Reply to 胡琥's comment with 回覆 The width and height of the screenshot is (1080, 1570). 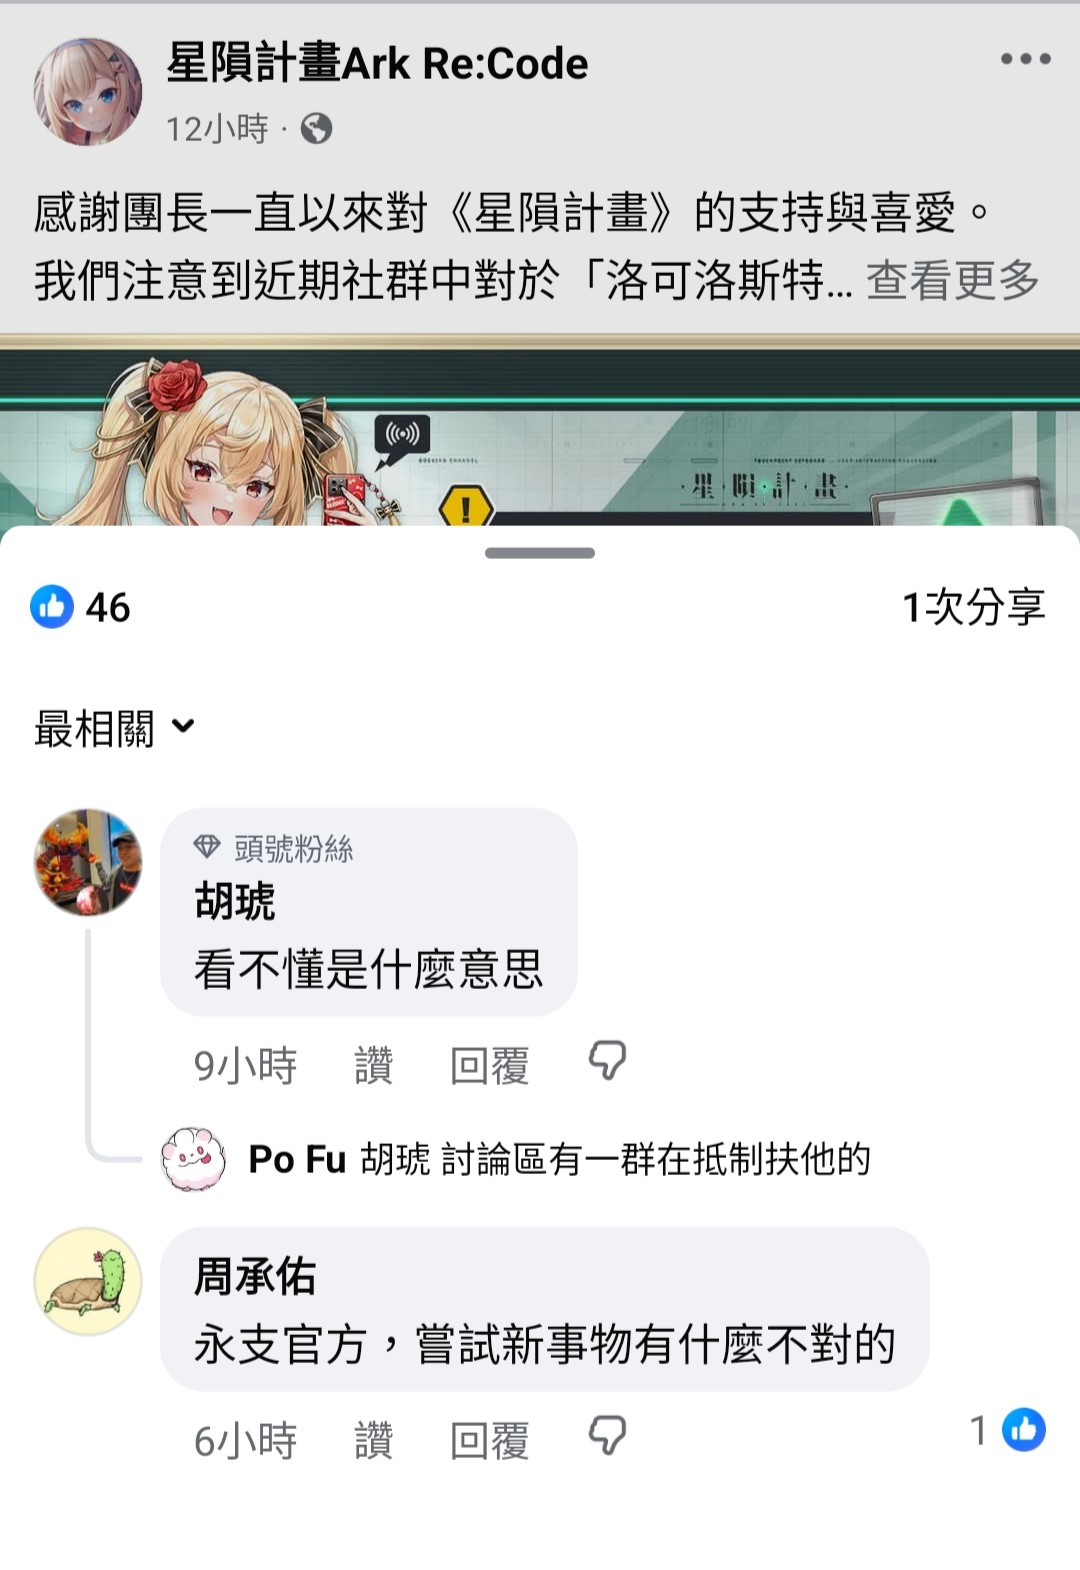(489, 1065)
